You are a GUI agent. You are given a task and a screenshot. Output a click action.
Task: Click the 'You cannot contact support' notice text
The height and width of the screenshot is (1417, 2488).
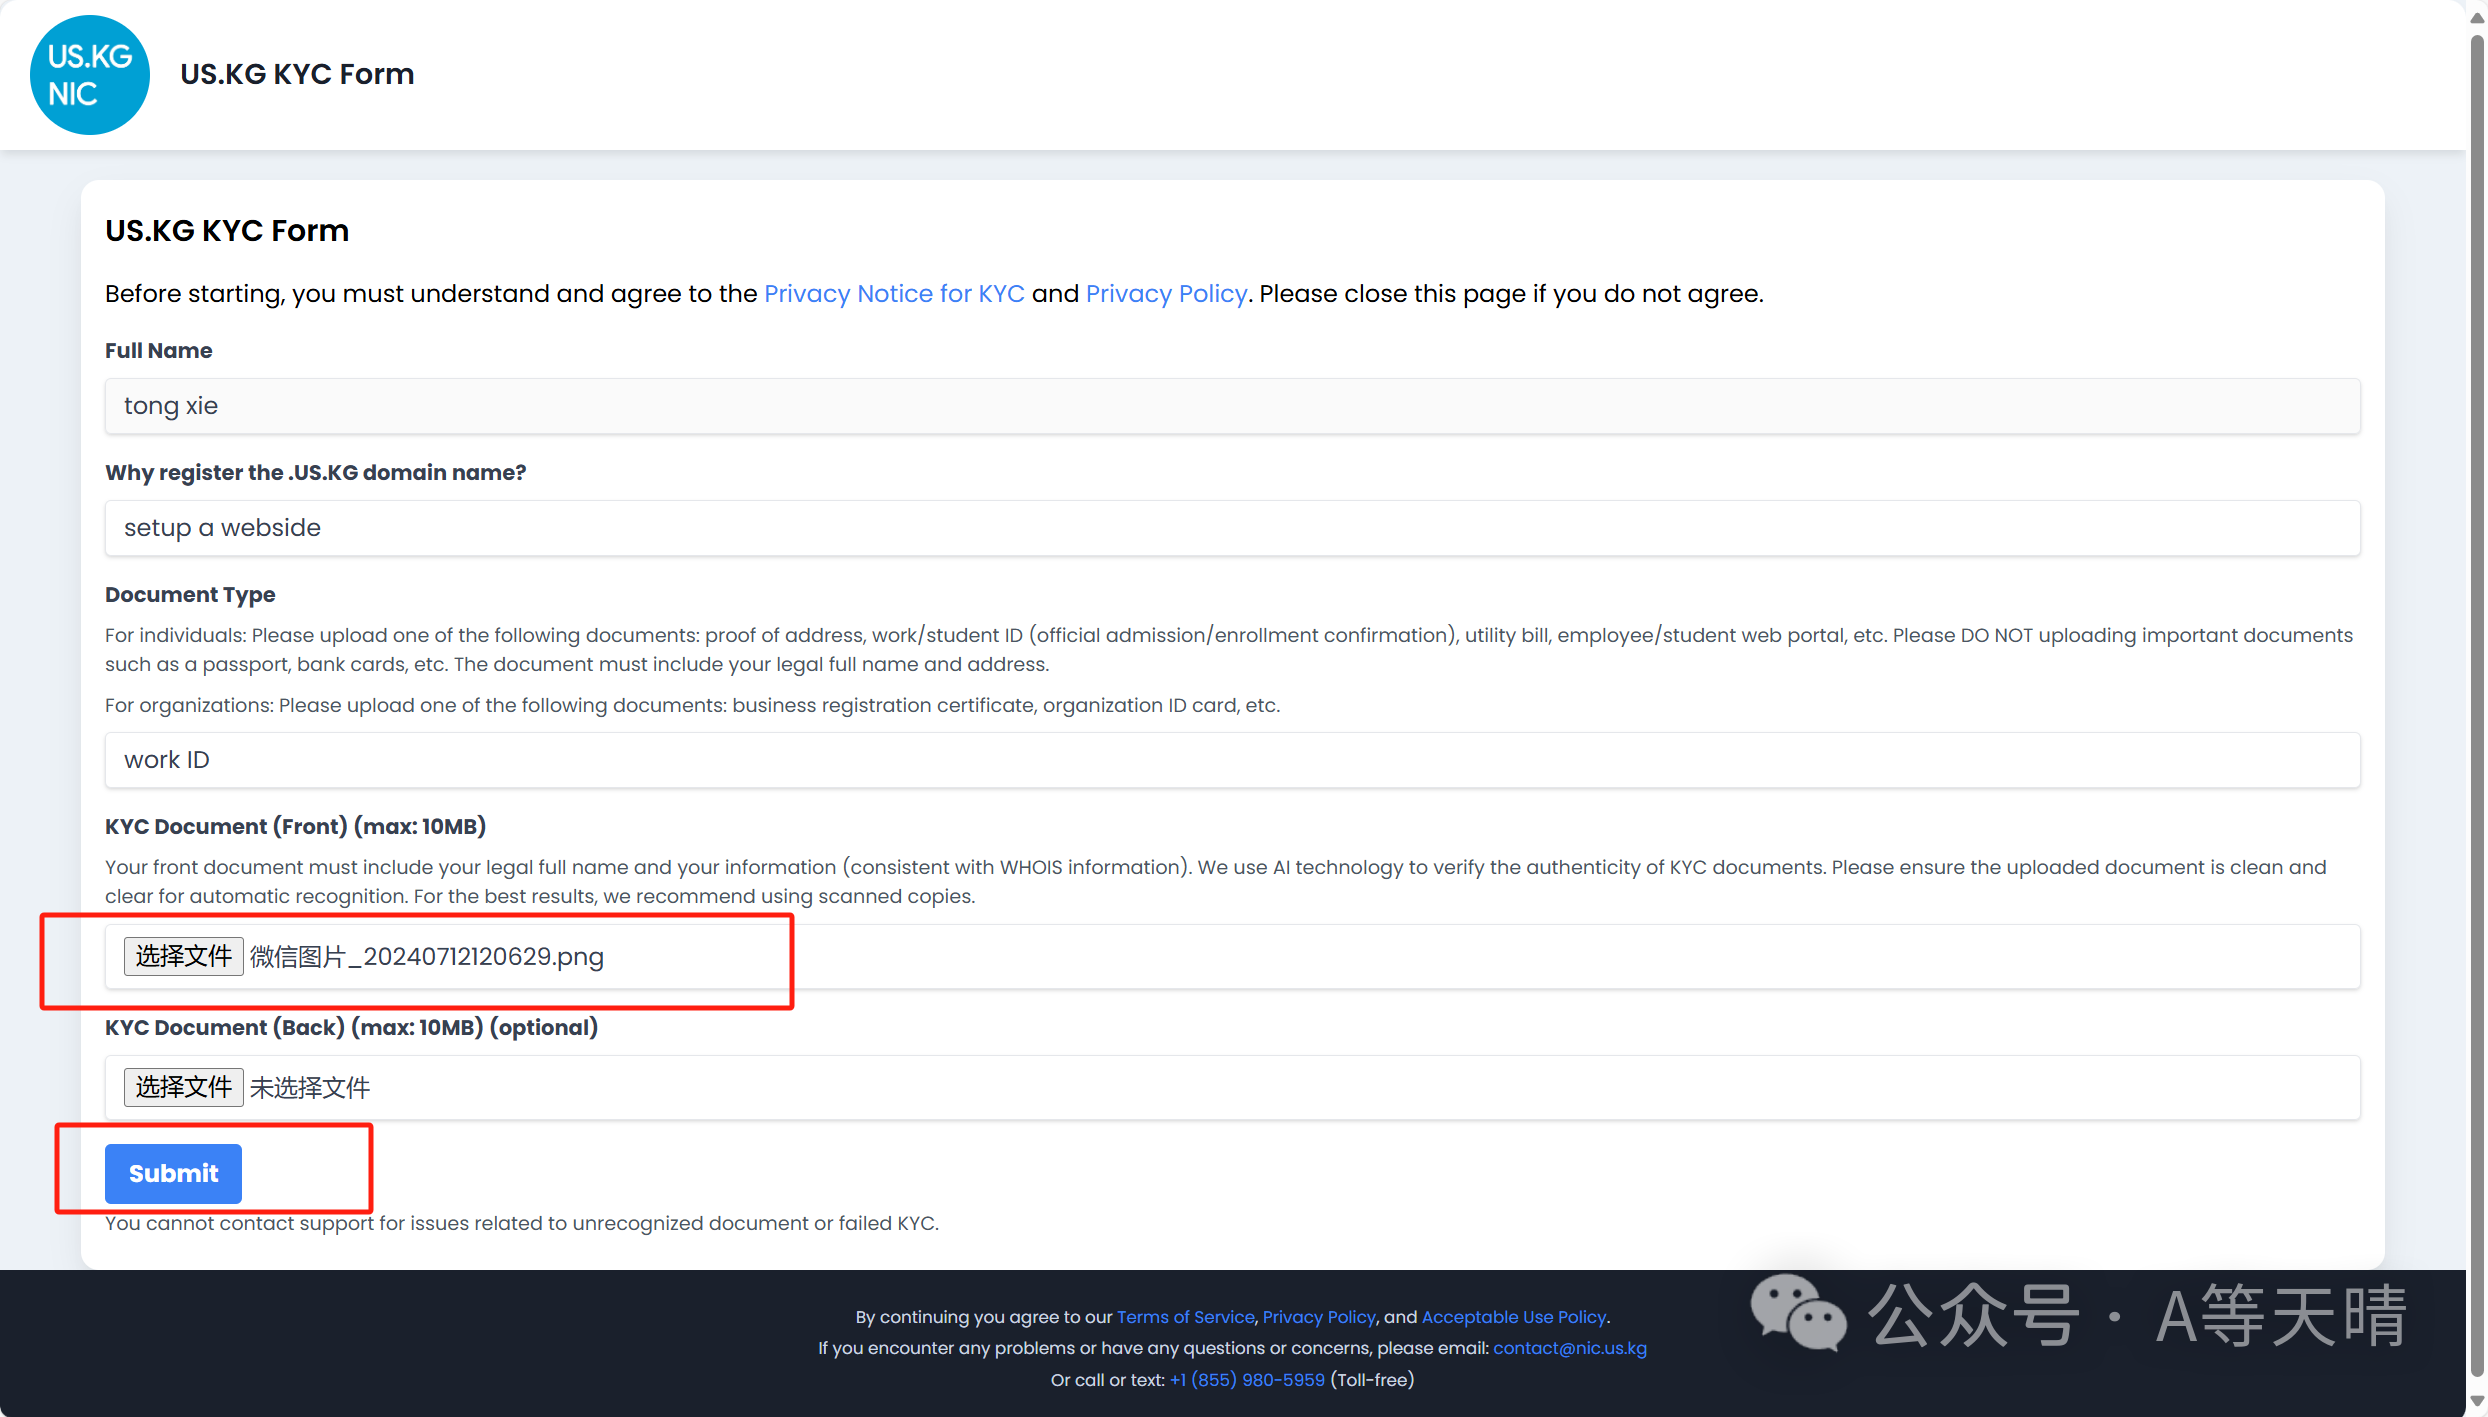click(522, 1224)
